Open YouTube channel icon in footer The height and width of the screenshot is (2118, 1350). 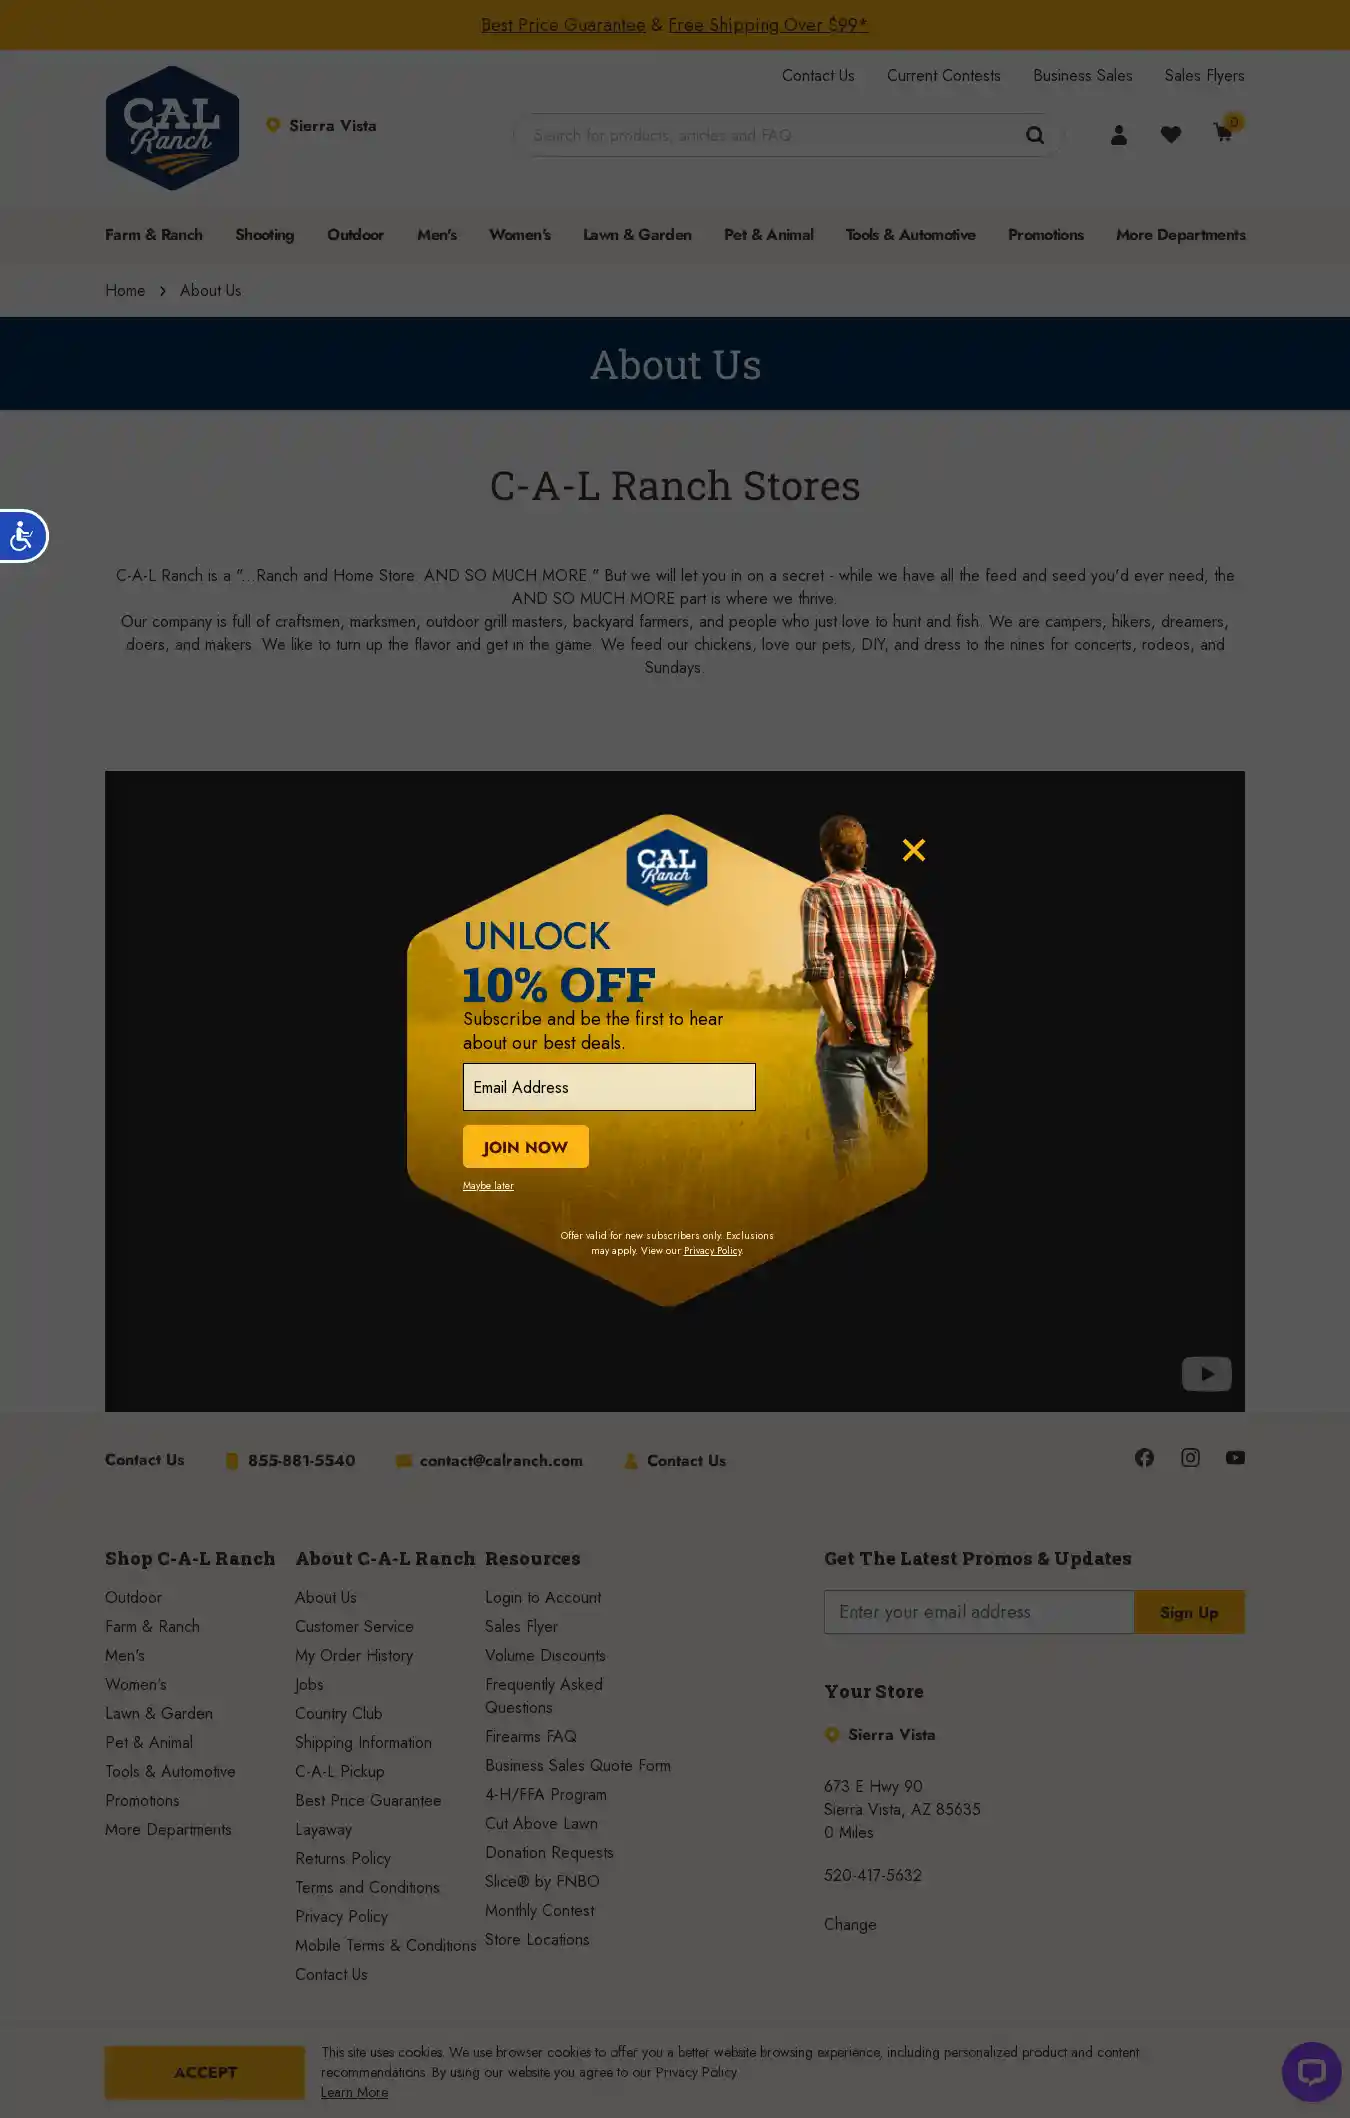[x=1235, y=1458]
